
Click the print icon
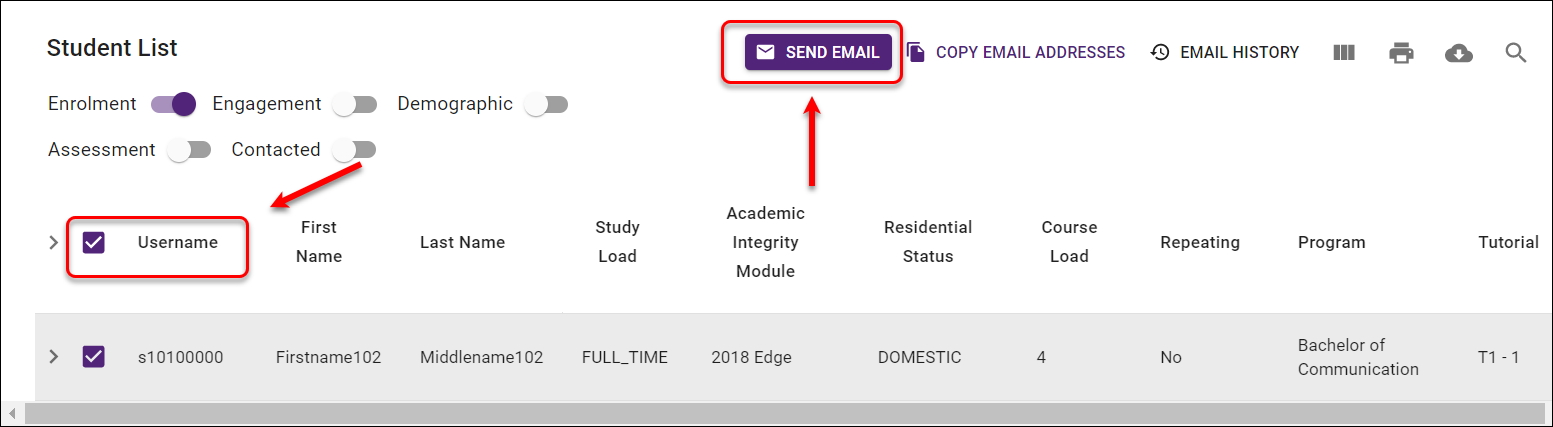(x=1401, y=53)
